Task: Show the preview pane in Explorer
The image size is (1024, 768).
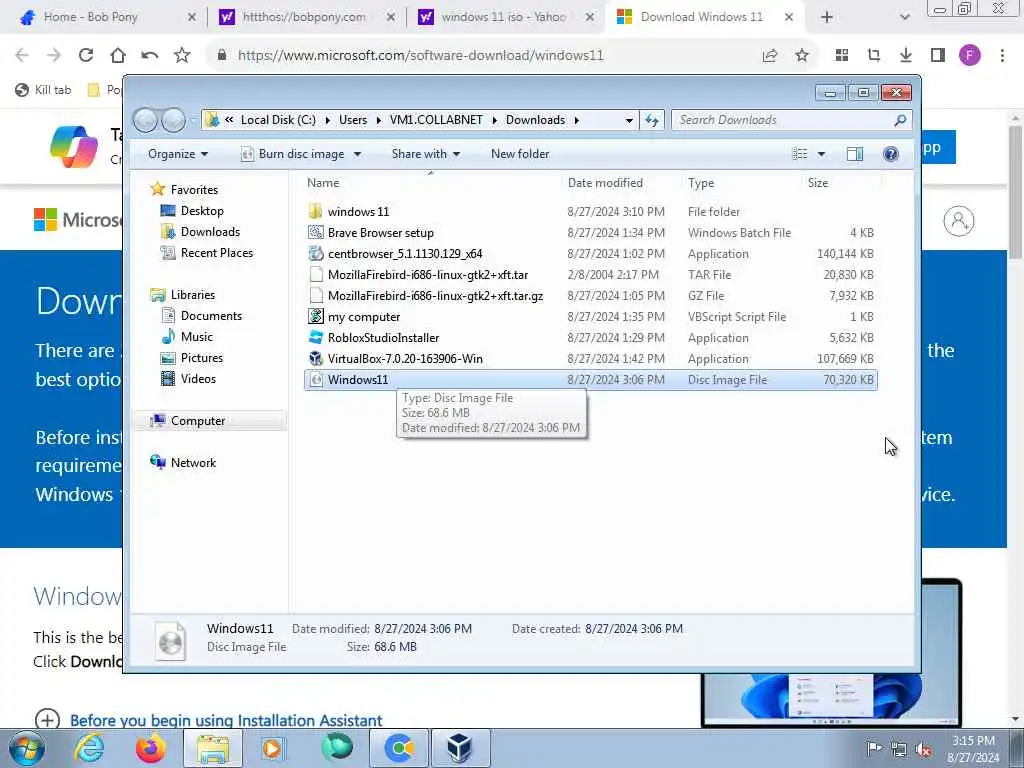Action: pyautogui.click(x=855, y=154)
